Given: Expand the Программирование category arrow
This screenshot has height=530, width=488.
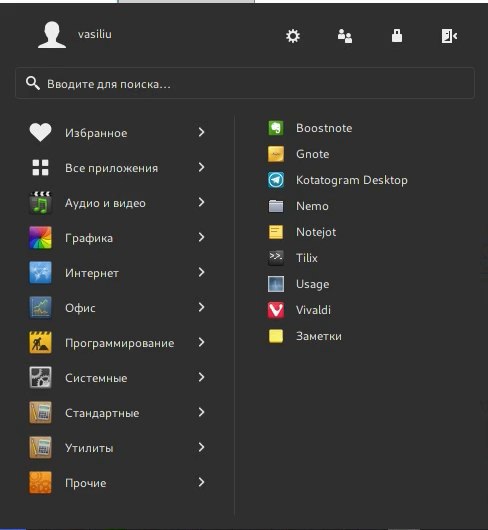Looking at the screenshot, I should [x=201, y=342].
